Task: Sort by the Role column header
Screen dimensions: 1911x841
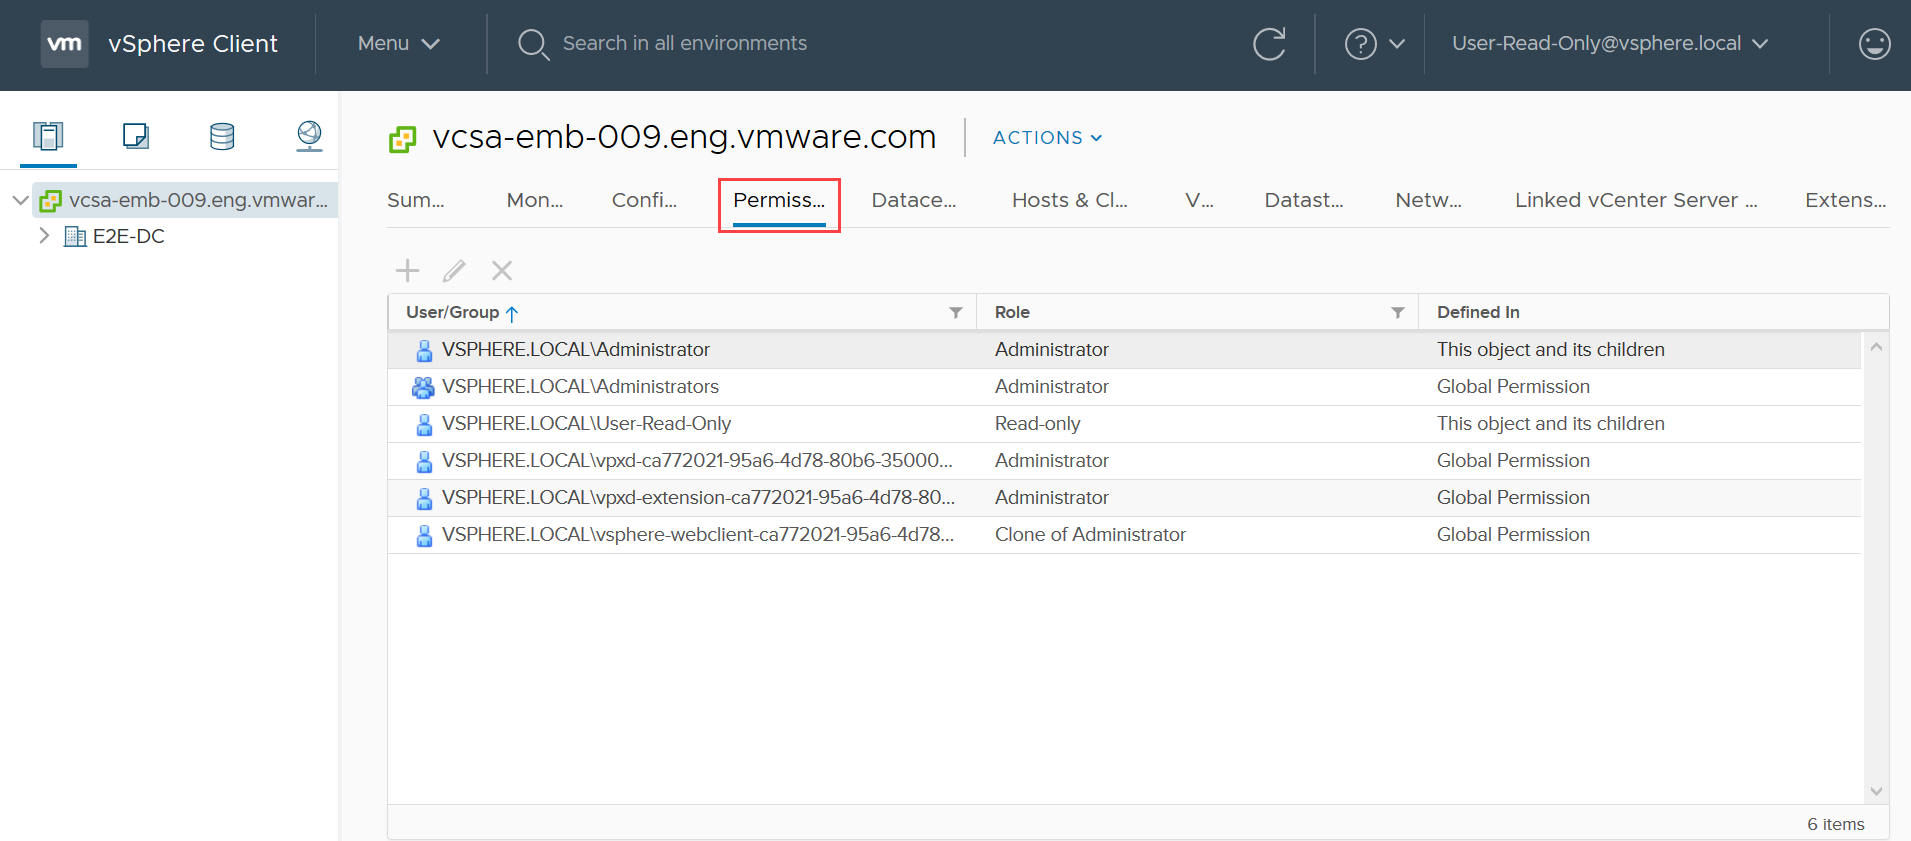Action: 1012,312
